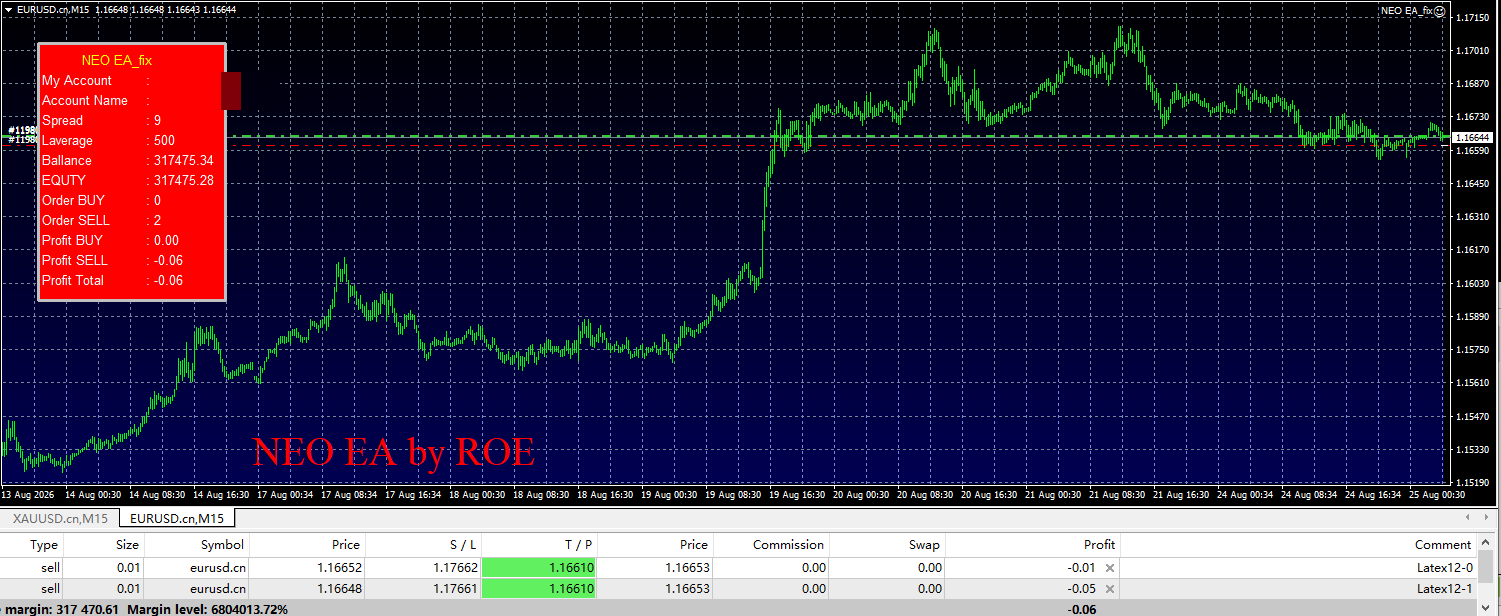Click the profit value -0.01
Screen dimensions: 1501x616
1083,568
